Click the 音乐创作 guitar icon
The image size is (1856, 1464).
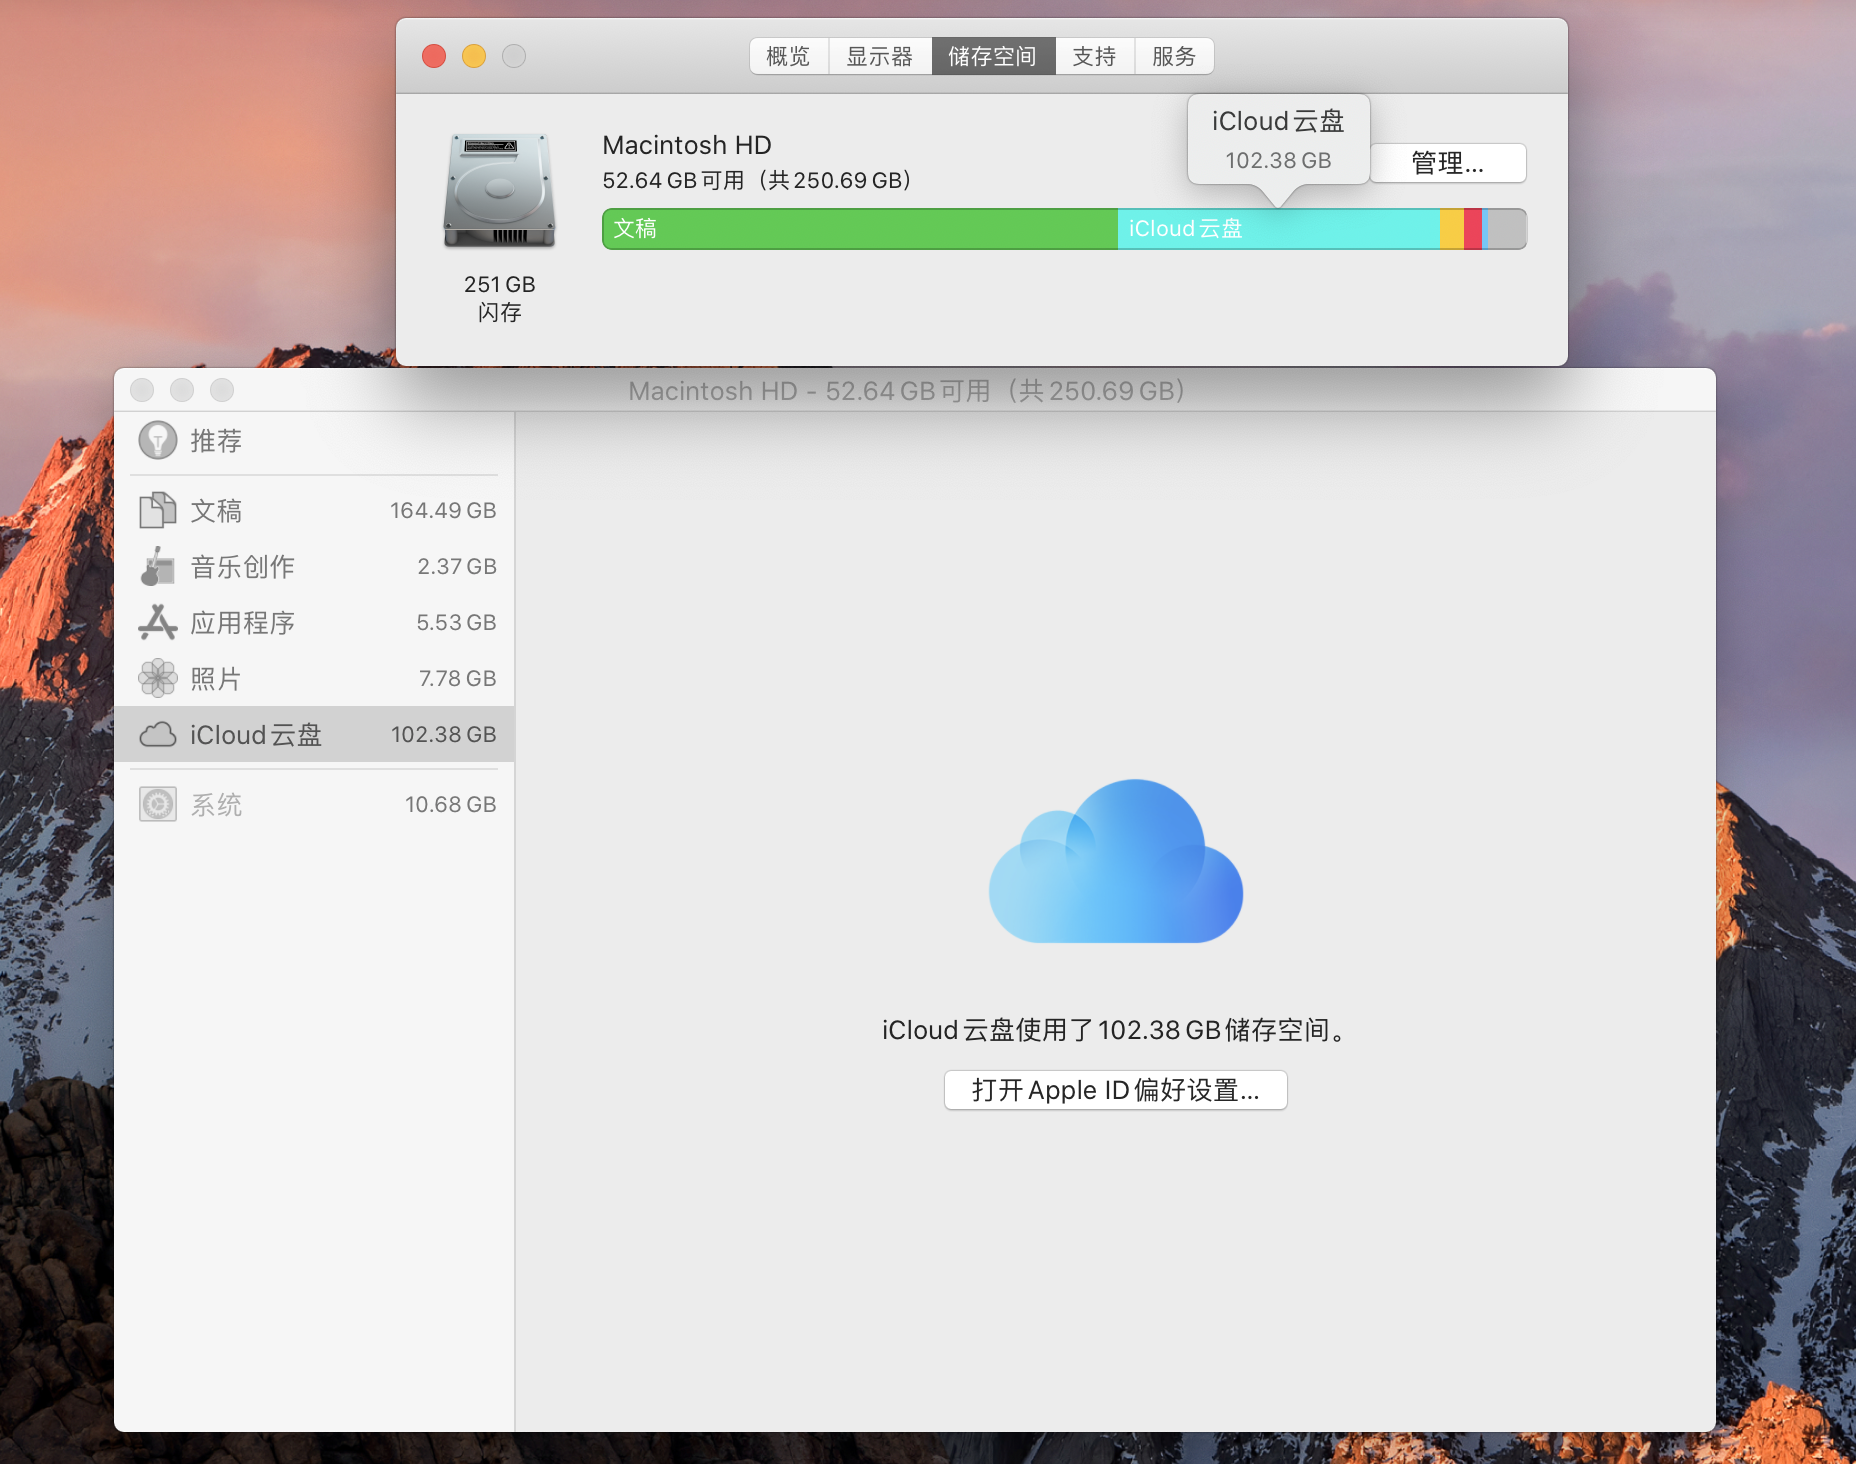click(157, 566)
